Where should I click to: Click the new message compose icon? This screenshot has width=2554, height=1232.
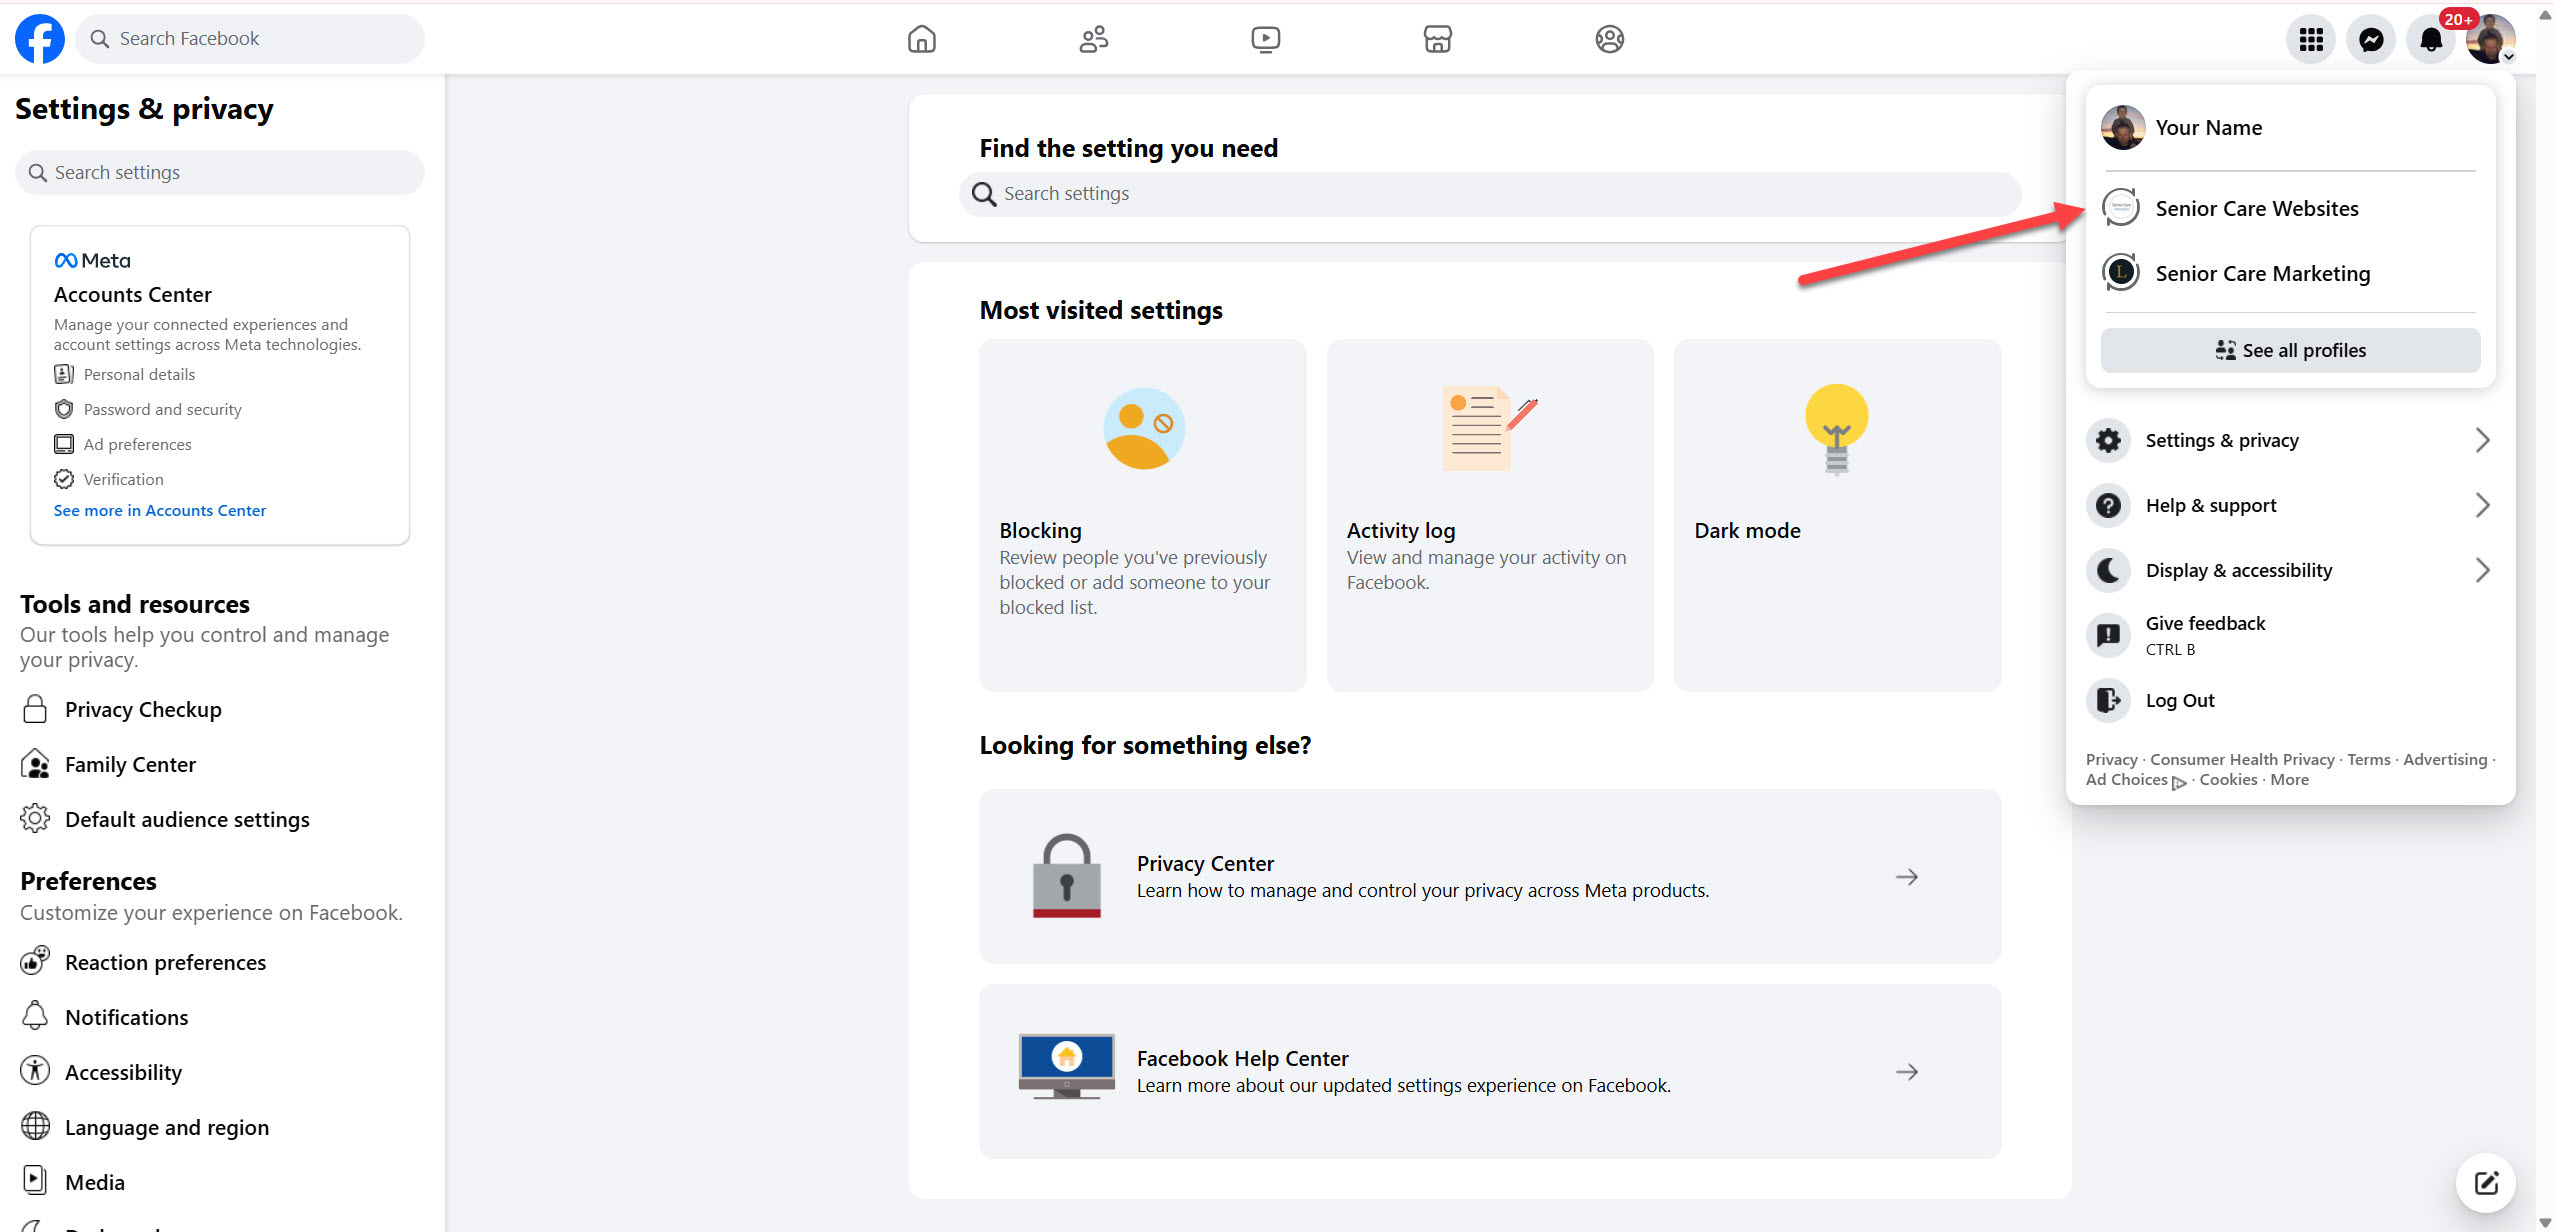2486,1183
